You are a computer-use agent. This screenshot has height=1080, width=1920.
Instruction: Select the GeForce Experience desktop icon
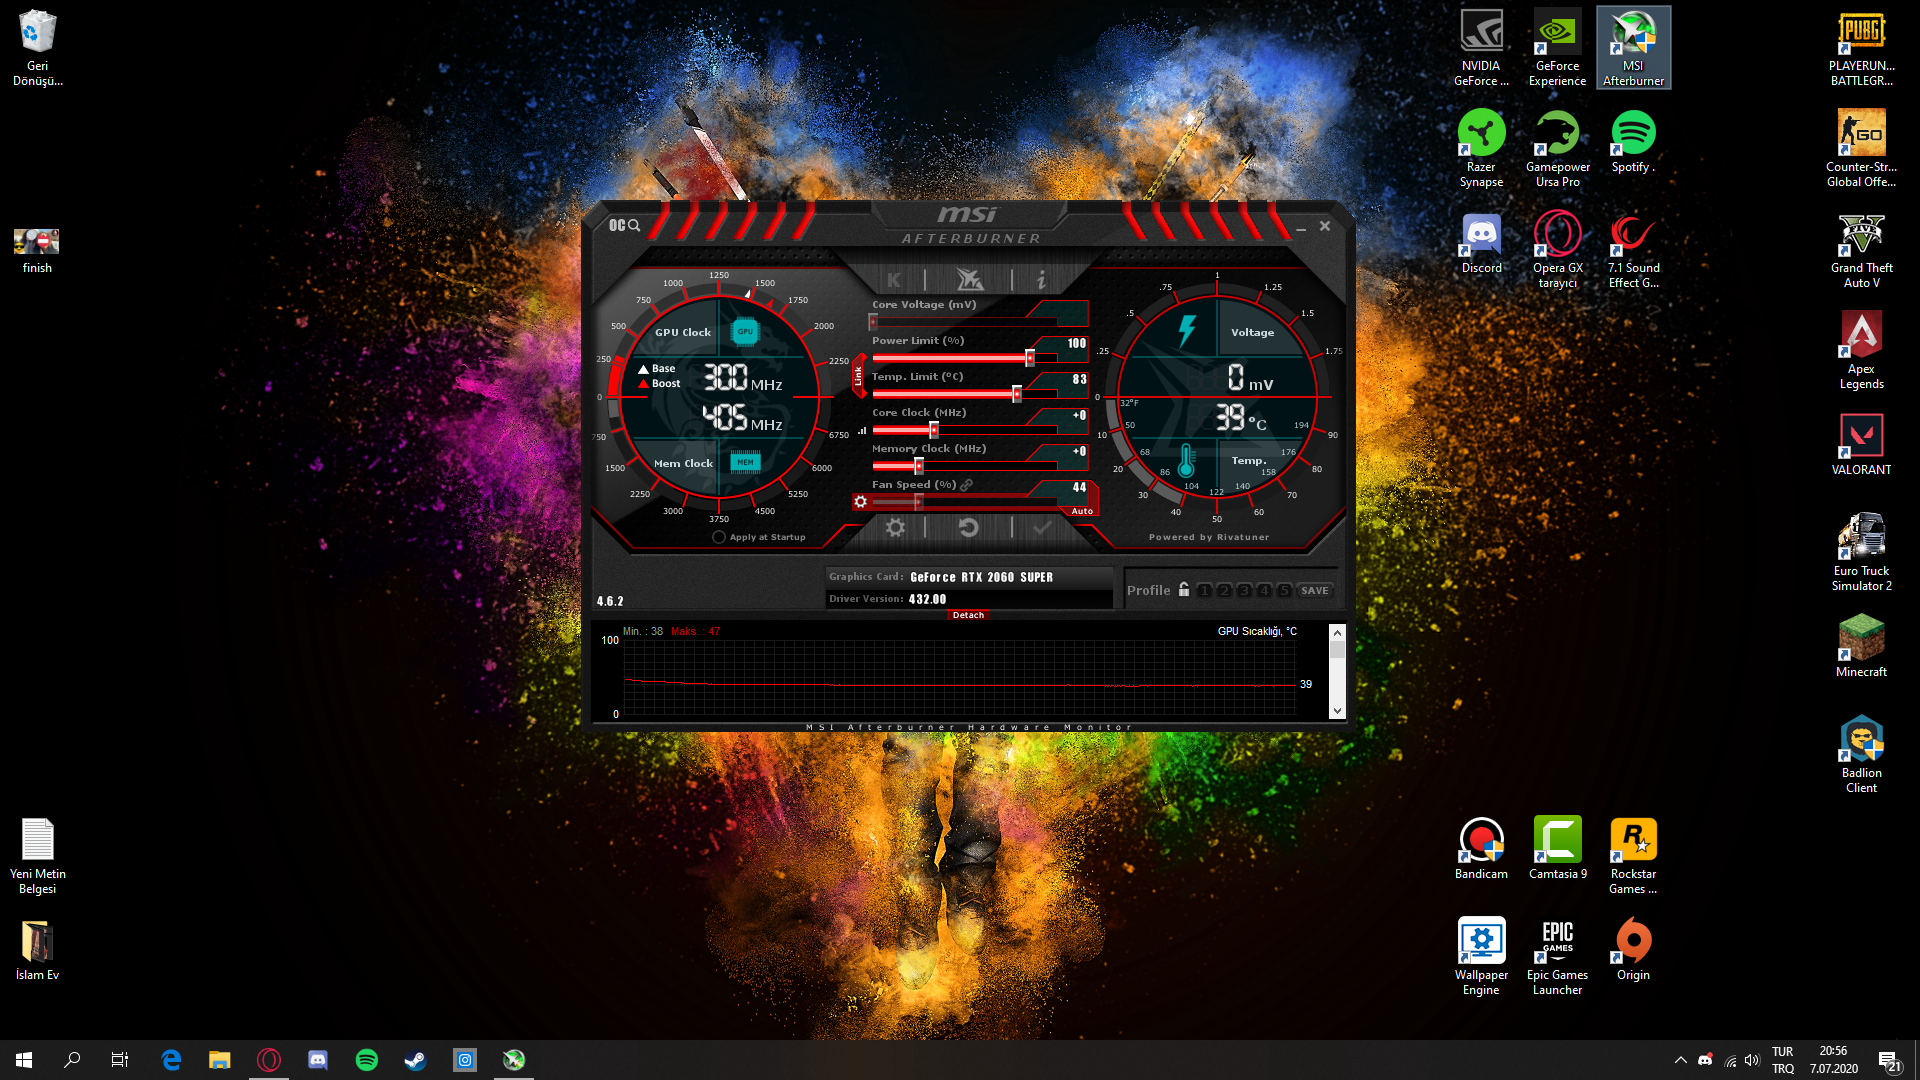click(1557, 48)
